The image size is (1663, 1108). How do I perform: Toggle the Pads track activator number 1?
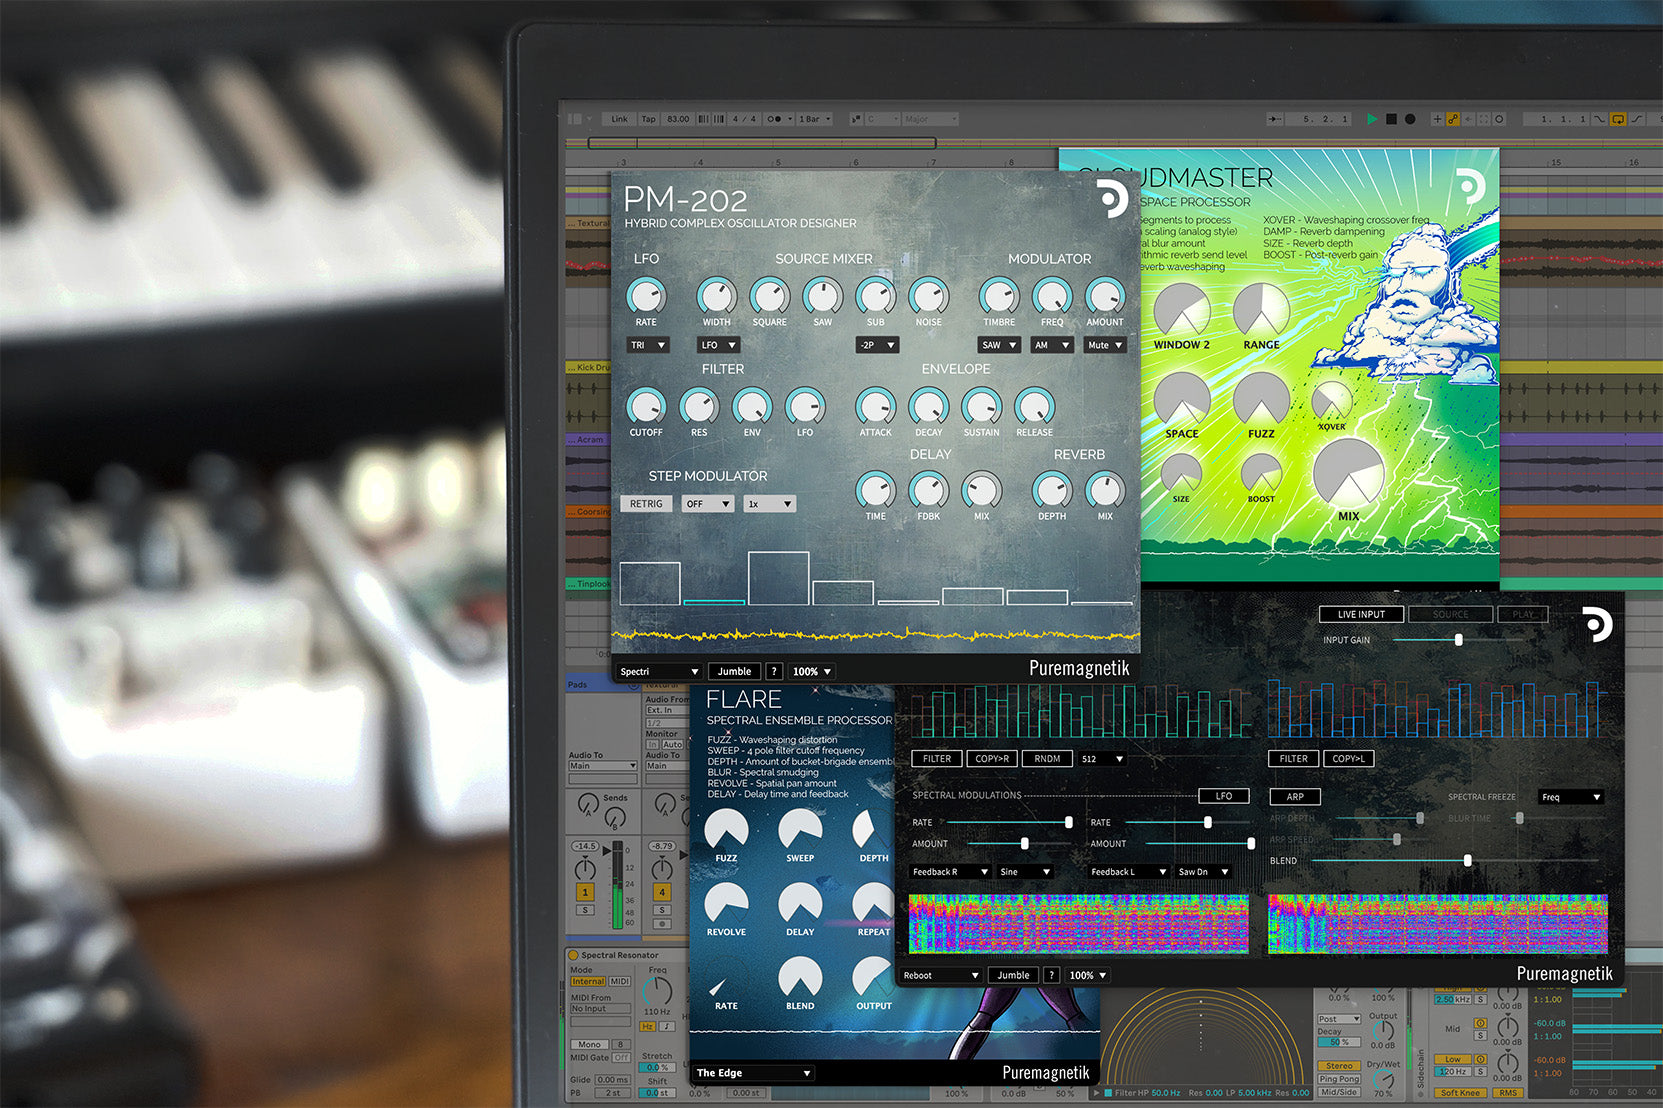(585, 892)
